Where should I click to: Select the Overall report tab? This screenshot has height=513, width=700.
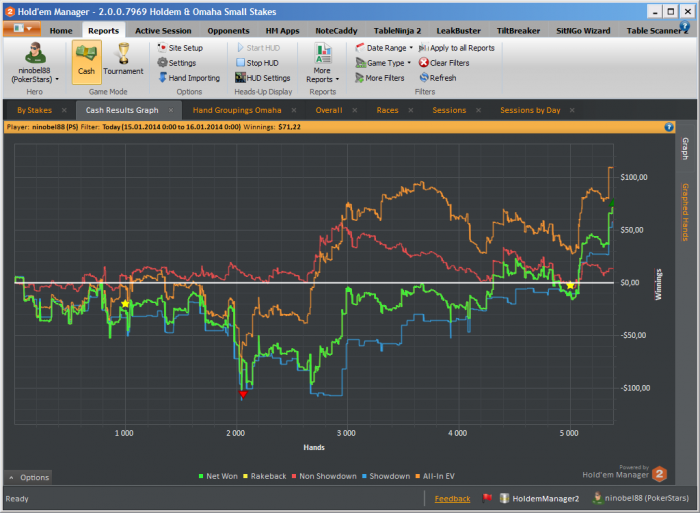click(x=329, y=110)
